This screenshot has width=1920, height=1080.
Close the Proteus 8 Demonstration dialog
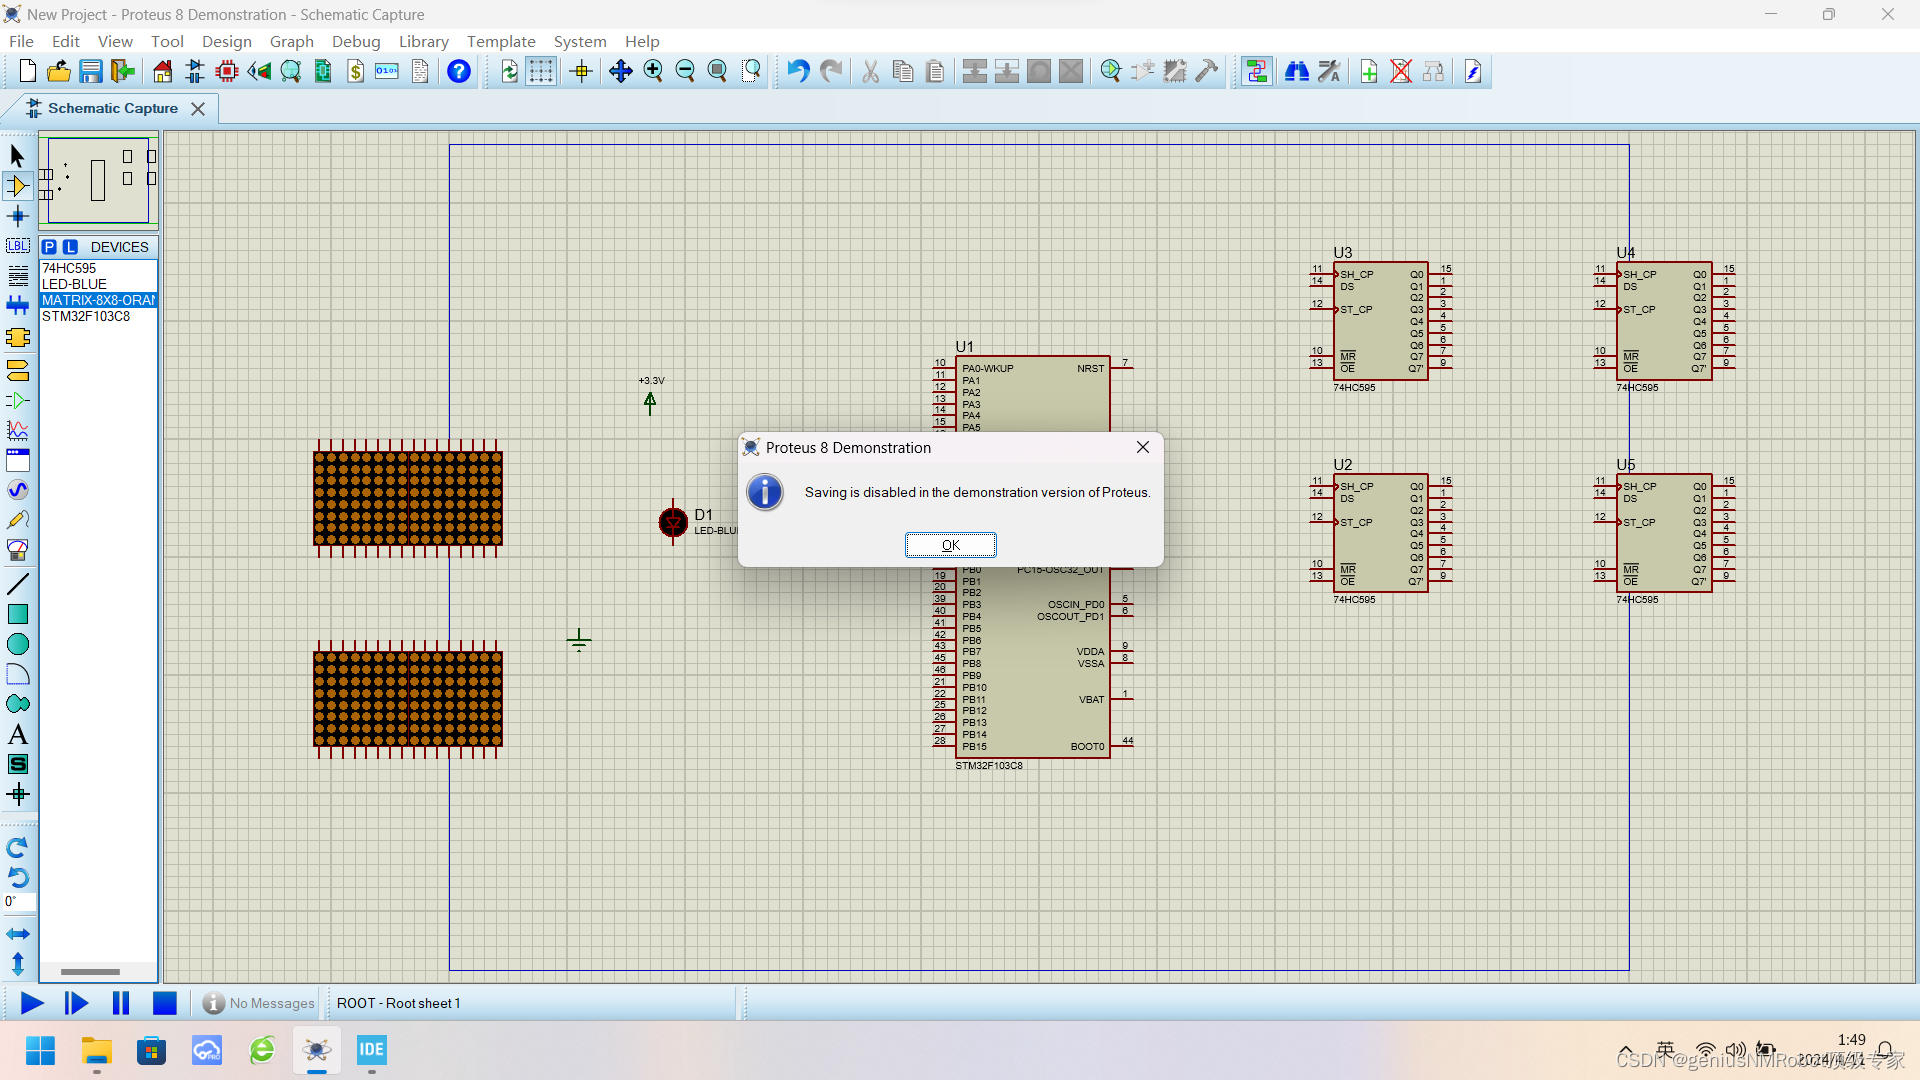[1143, 447]
